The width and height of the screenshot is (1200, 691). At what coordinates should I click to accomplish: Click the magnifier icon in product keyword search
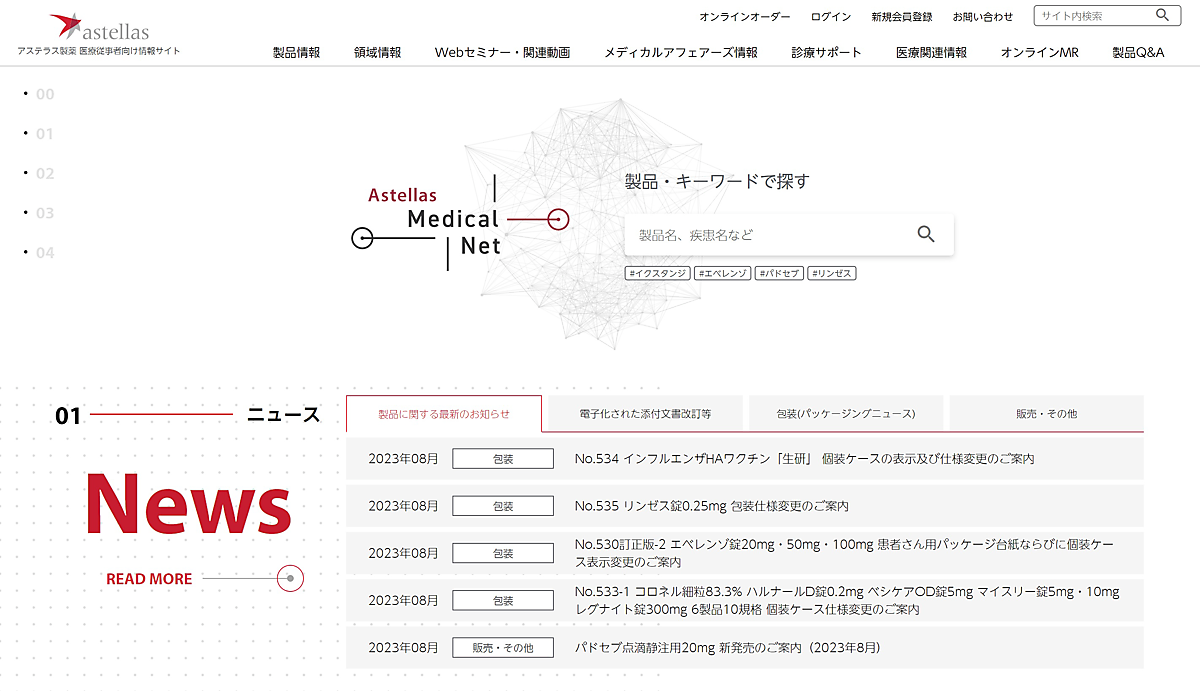pyautogui.click(x=926, y=234)
